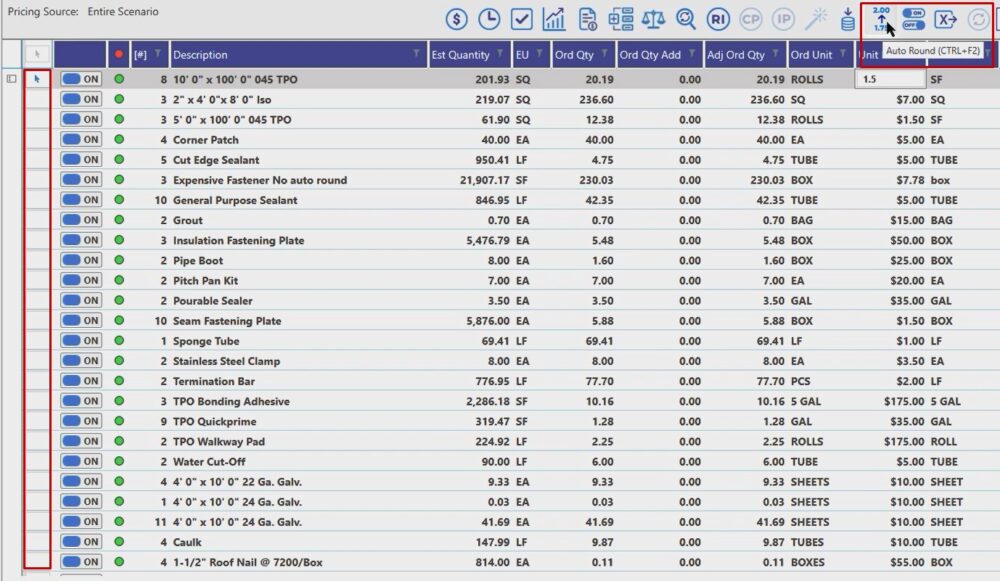Sort by the Adj Ord Qty column header
The image size is (1000, 581).
click(735, 55)
